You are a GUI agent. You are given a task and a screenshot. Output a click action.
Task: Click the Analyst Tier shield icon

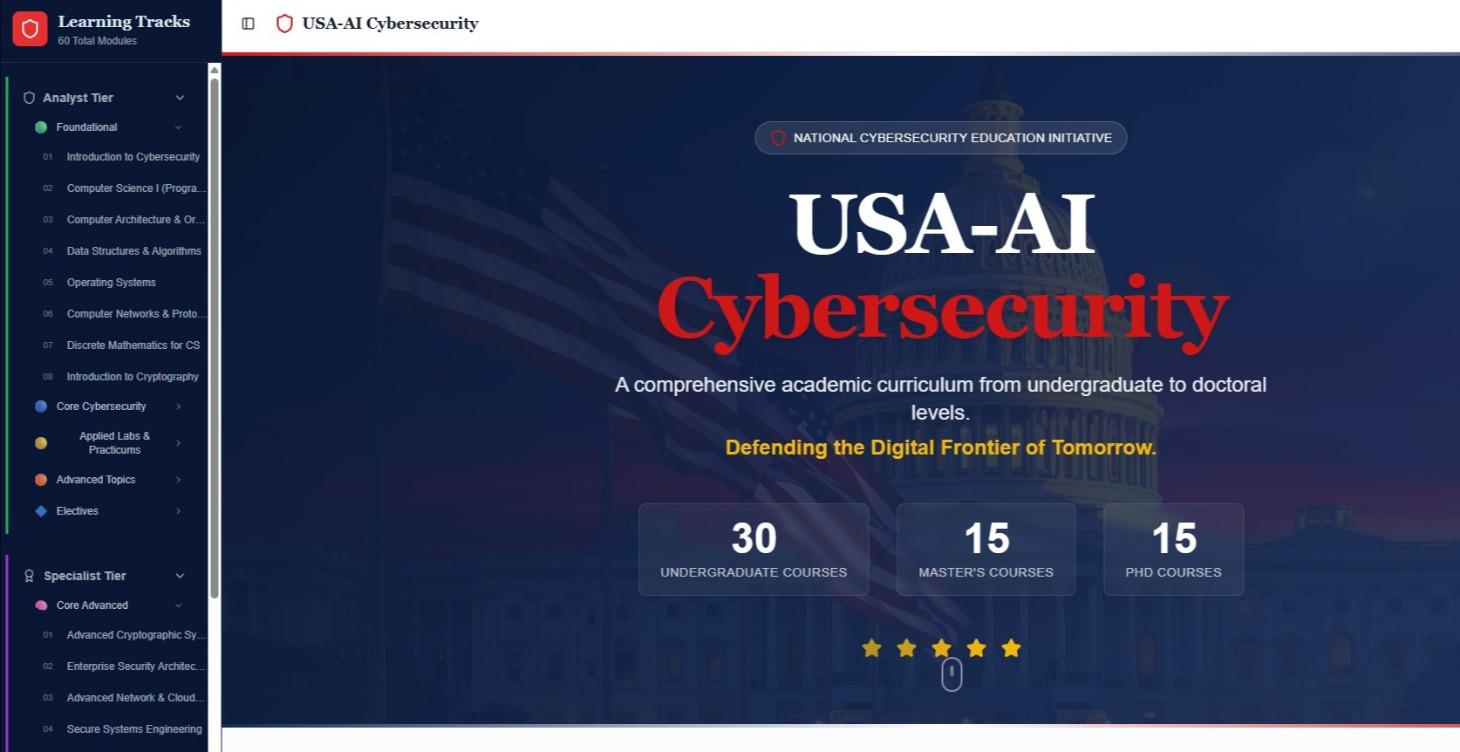pos(28,97)
